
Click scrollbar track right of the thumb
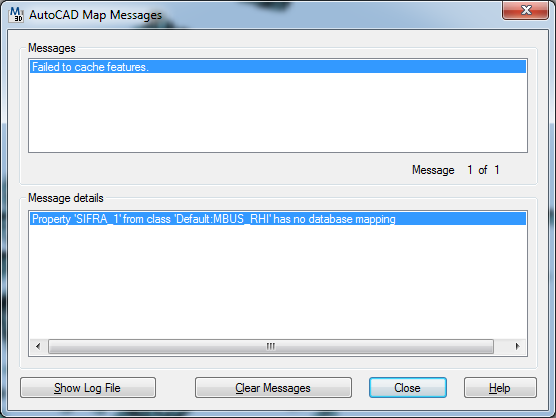point(501,346)
